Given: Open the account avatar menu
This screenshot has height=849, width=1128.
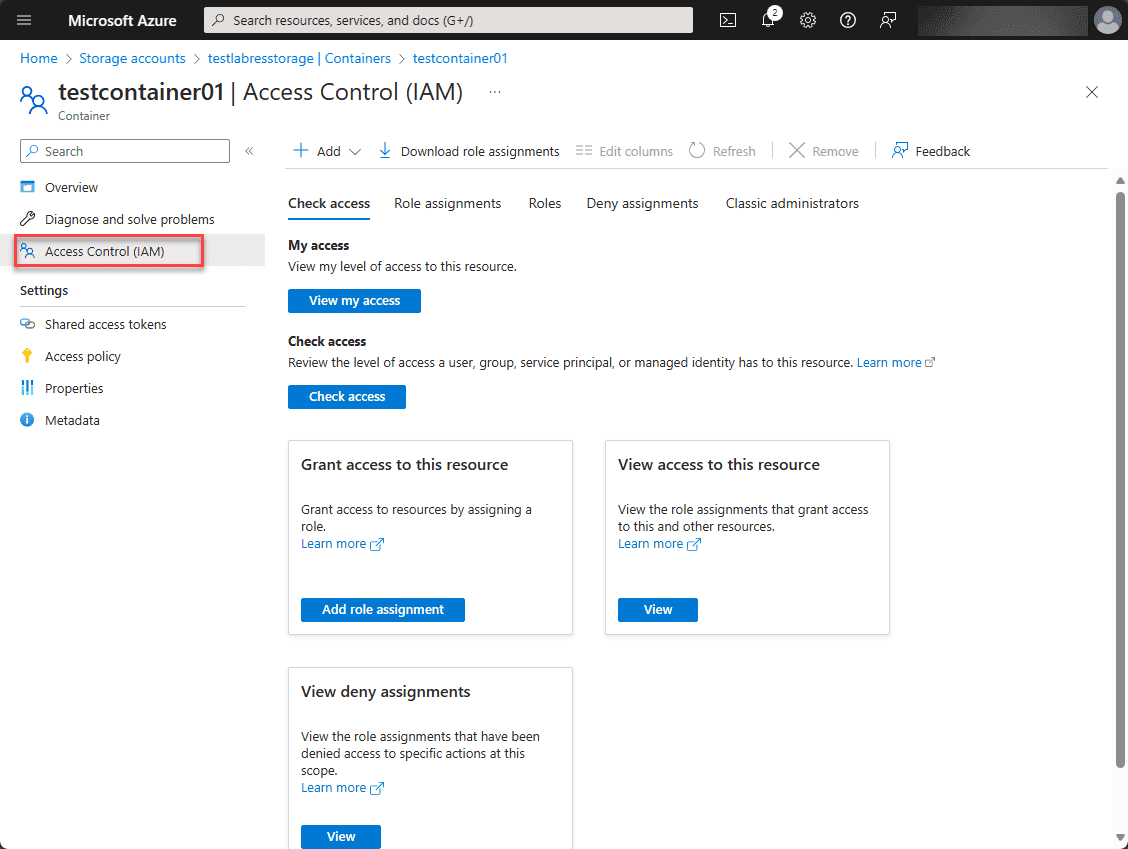Looking at the screenshot, I should (1106, 20).
